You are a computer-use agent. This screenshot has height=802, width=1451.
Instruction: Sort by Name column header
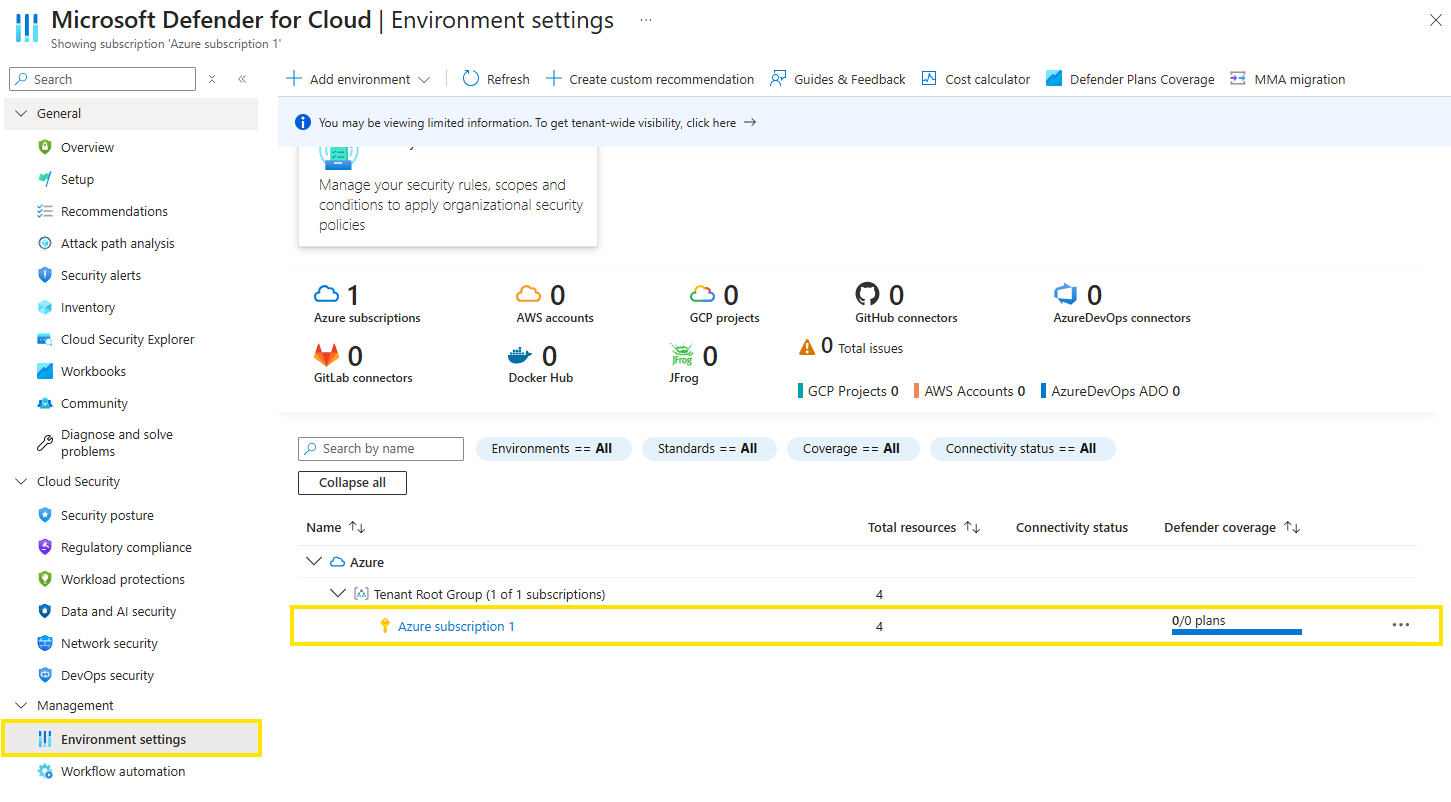click(337, 527)
